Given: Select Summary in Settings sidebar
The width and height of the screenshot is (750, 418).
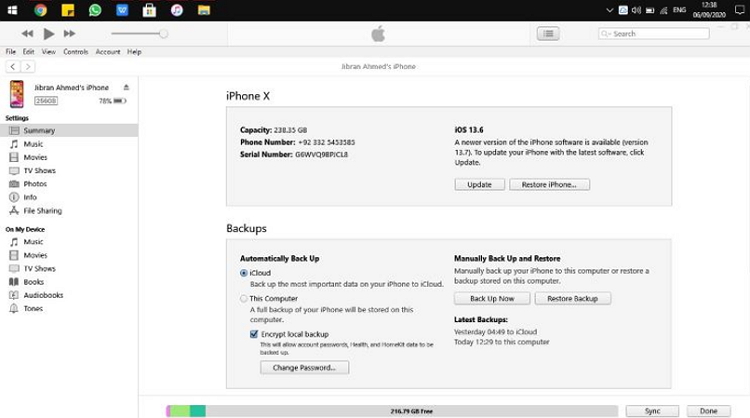Looking at the screenshot, I should coord(69,131).
